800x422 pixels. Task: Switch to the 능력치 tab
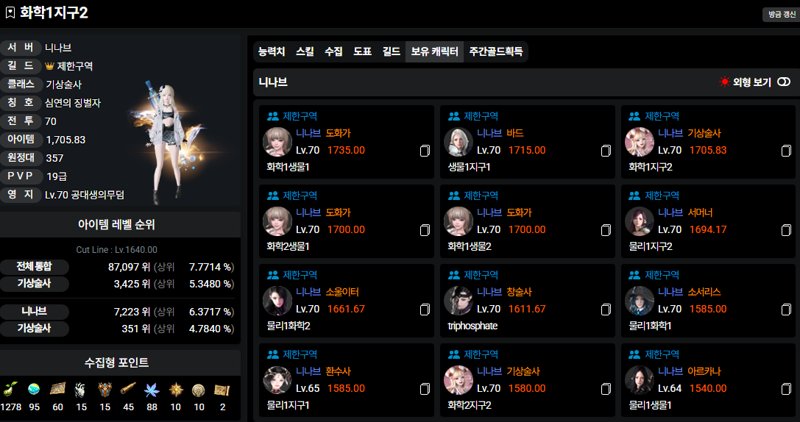click(271, 52)
